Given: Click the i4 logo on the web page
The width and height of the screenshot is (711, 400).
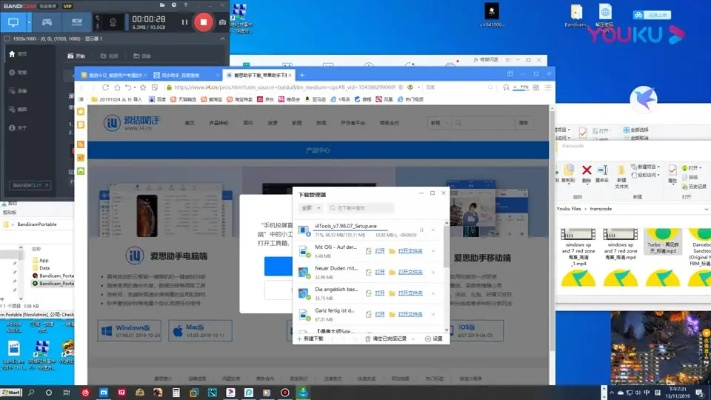Looking at the screenshot, I should click(x=131, y=122).
